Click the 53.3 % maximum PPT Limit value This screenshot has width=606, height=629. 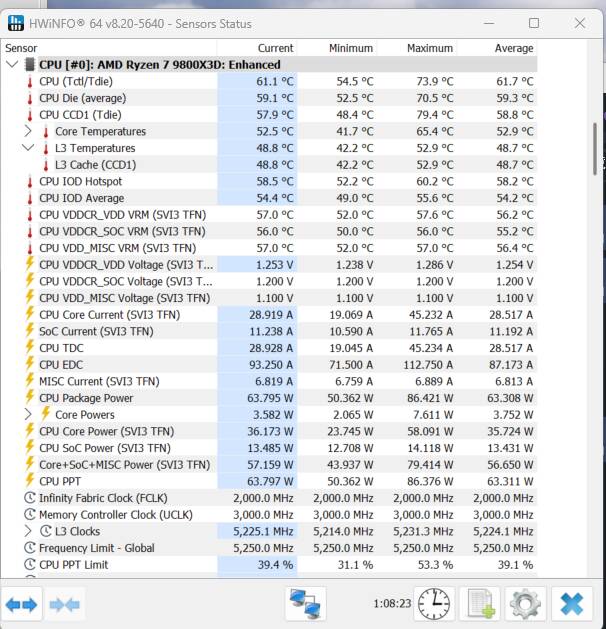coord(435,564)
